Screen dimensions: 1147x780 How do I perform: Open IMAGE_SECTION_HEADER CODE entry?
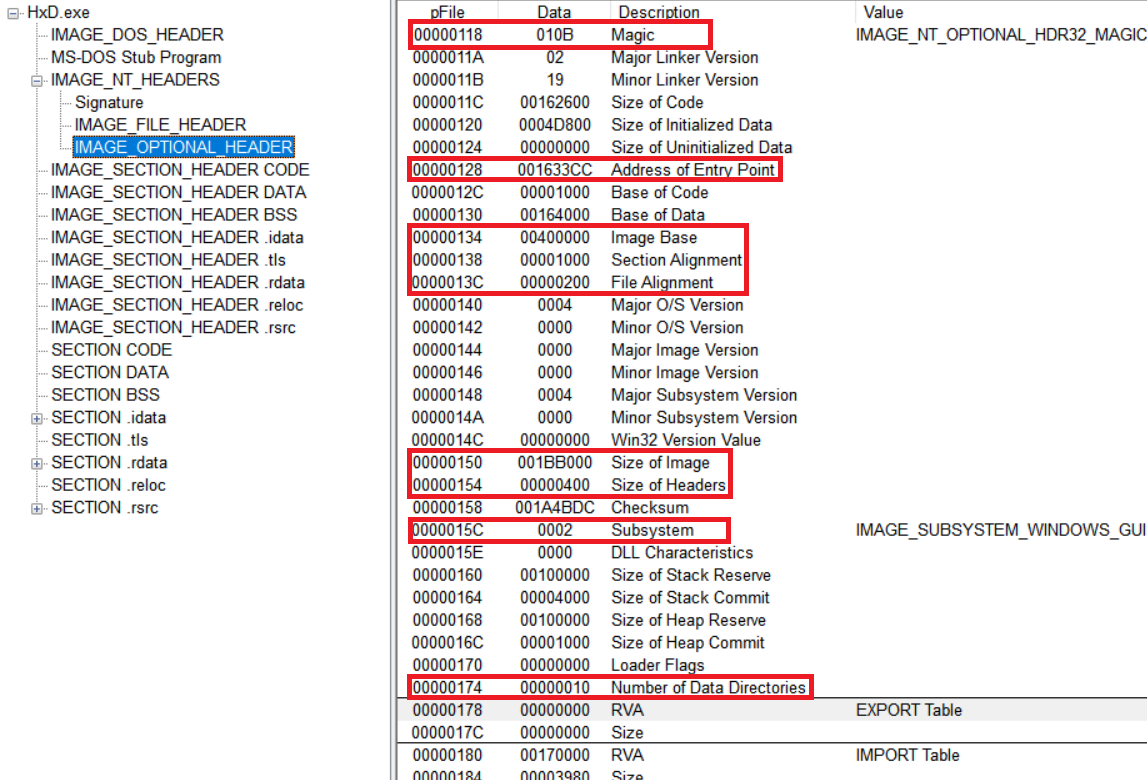click(x=180, y=170)
